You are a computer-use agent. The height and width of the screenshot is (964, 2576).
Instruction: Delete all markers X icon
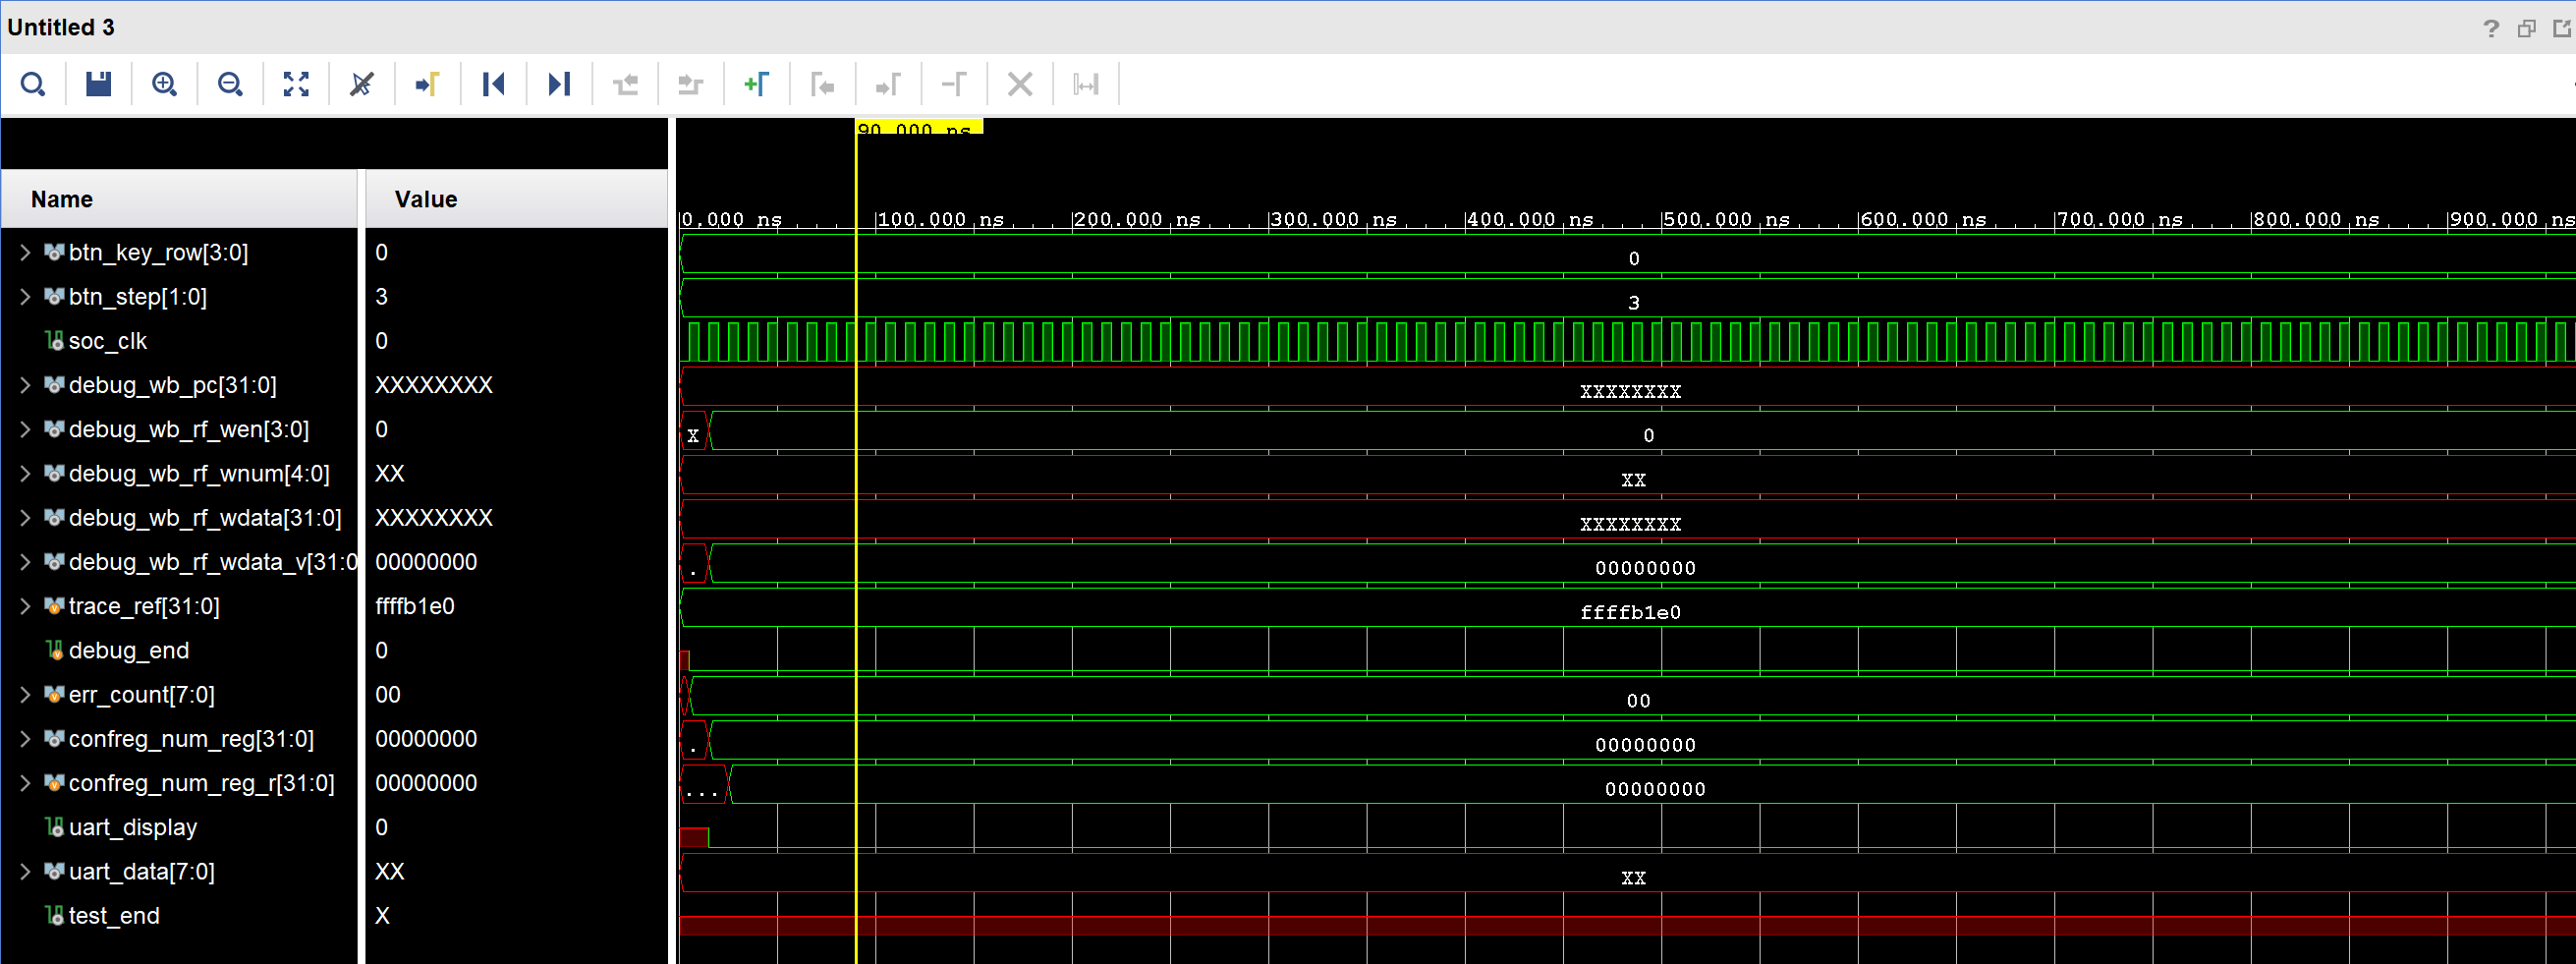click(1020, 84)
